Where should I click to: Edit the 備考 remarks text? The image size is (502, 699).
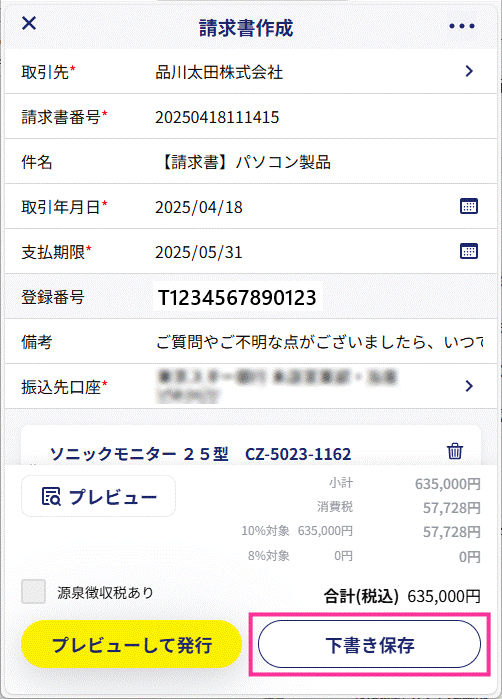pos(319,342)
